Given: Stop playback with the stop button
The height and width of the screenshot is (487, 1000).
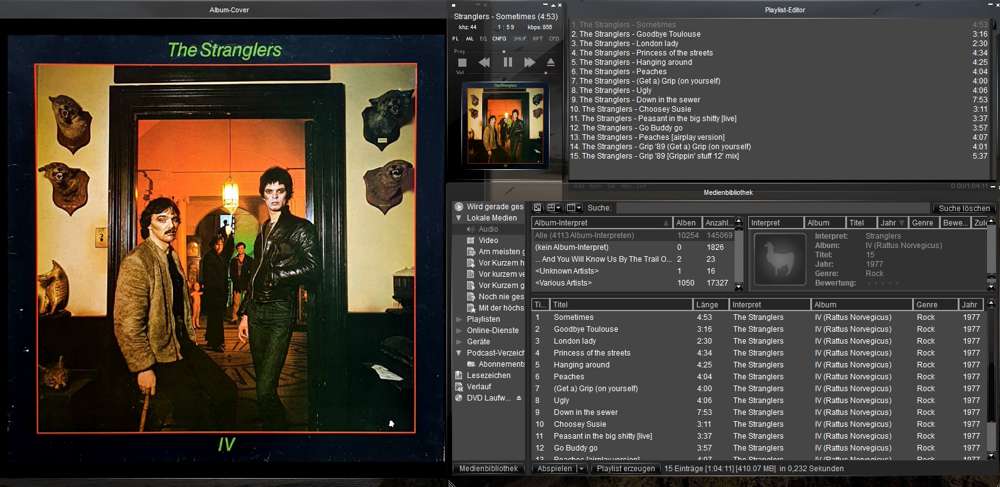Looking at the screenshot, I should (462, 62).
